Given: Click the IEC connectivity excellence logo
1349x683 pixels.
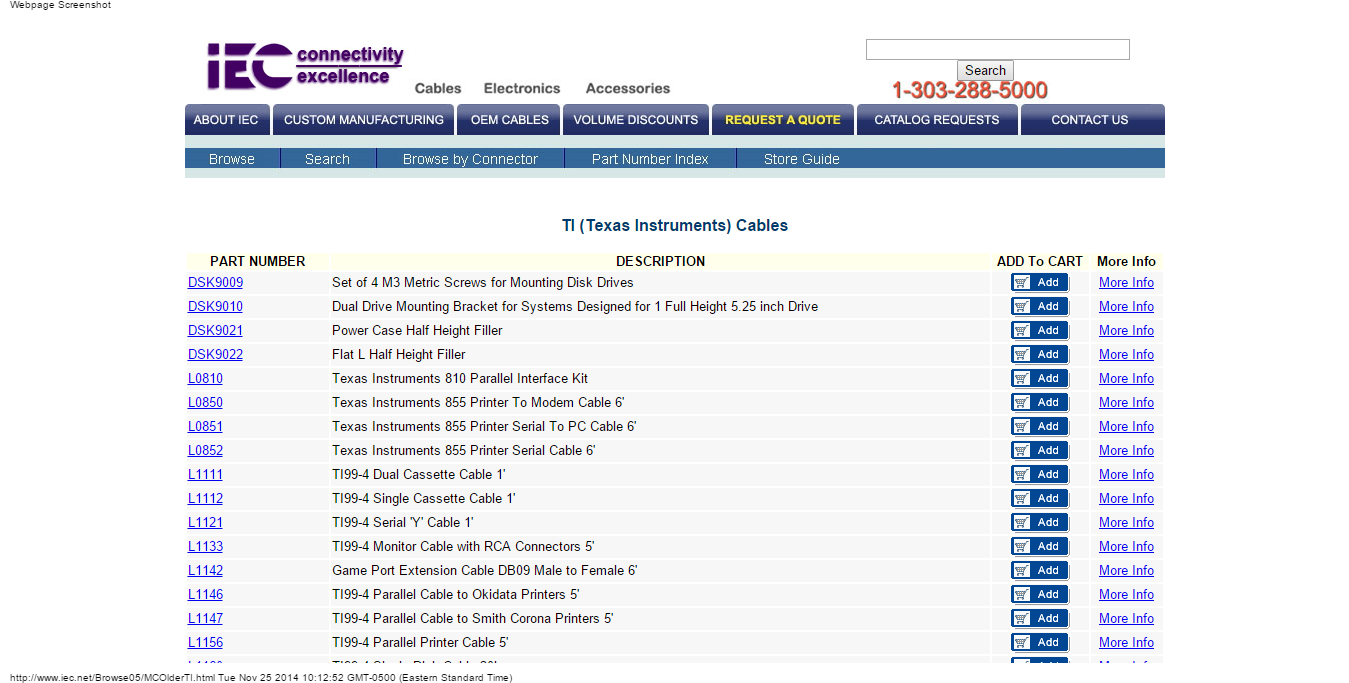Looking at the screenshot, I should [305, 66].
